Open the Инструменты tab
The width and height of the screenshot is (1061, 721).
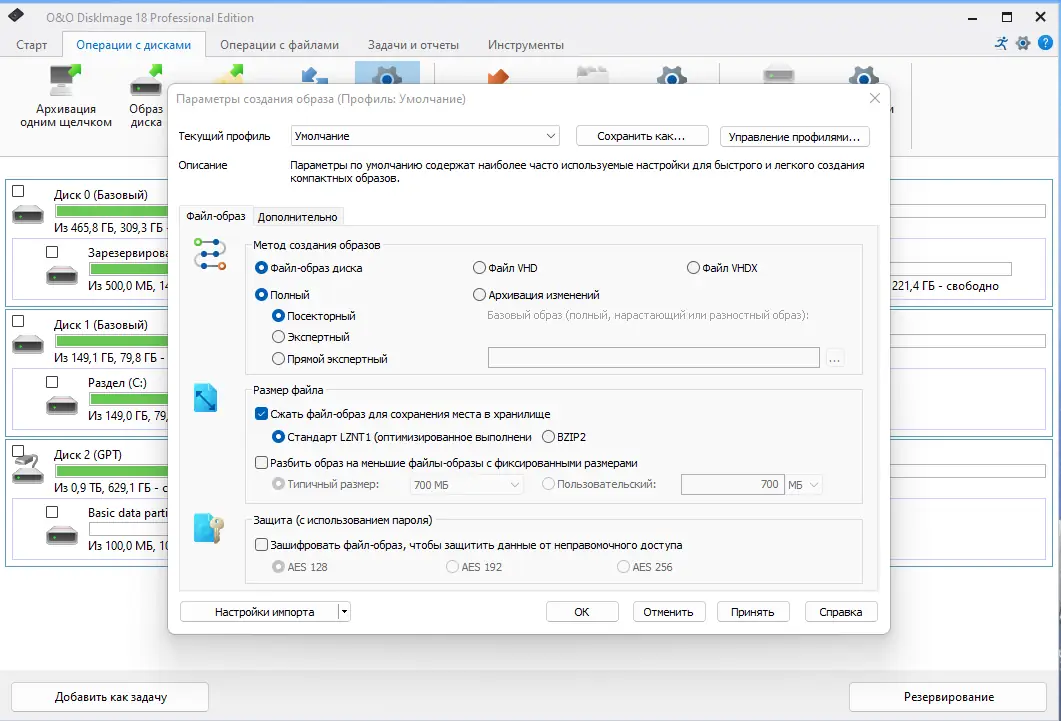coord(526,45)
